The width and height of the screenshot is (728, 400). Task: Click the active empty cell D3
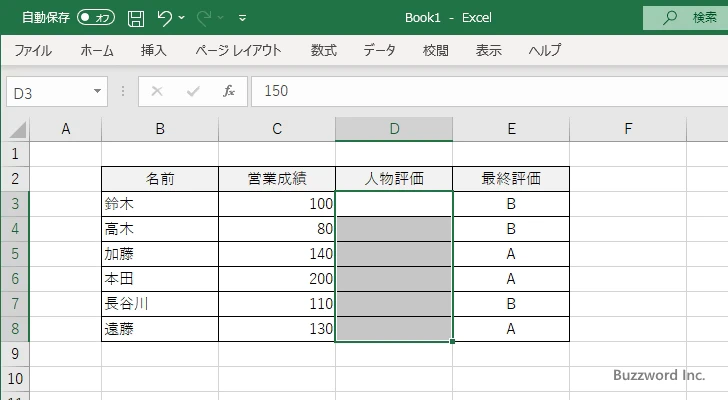click(394, 204)
